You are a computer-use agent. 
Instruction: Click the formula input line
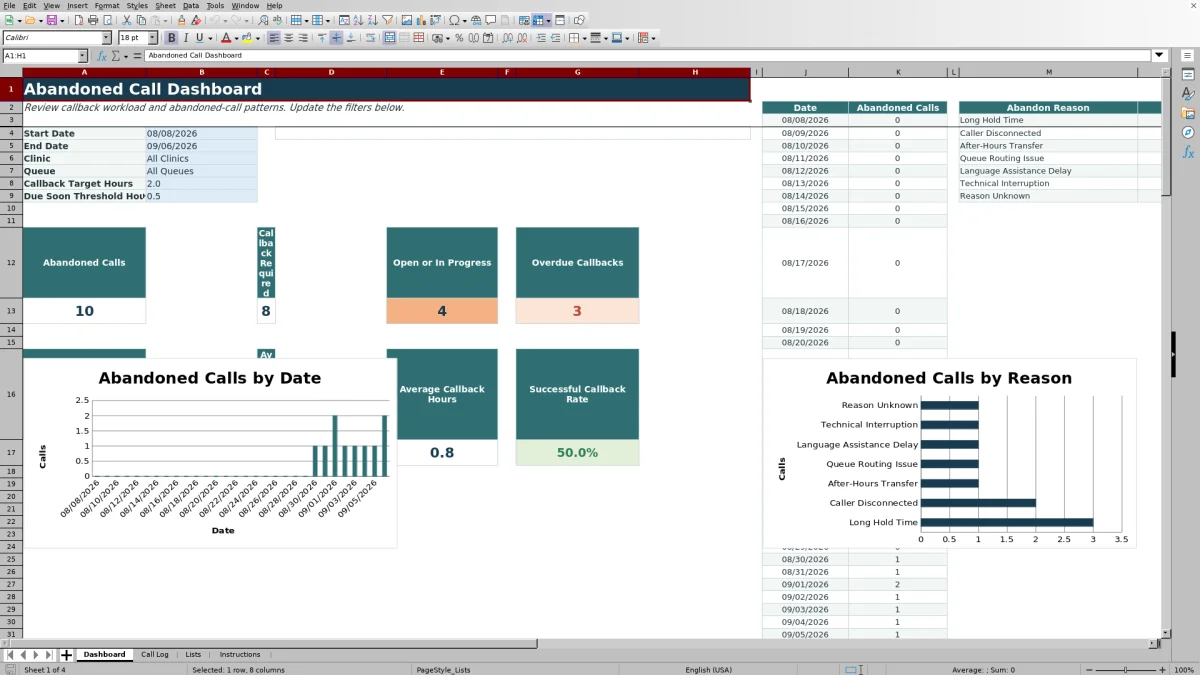[x=649, y=56]
